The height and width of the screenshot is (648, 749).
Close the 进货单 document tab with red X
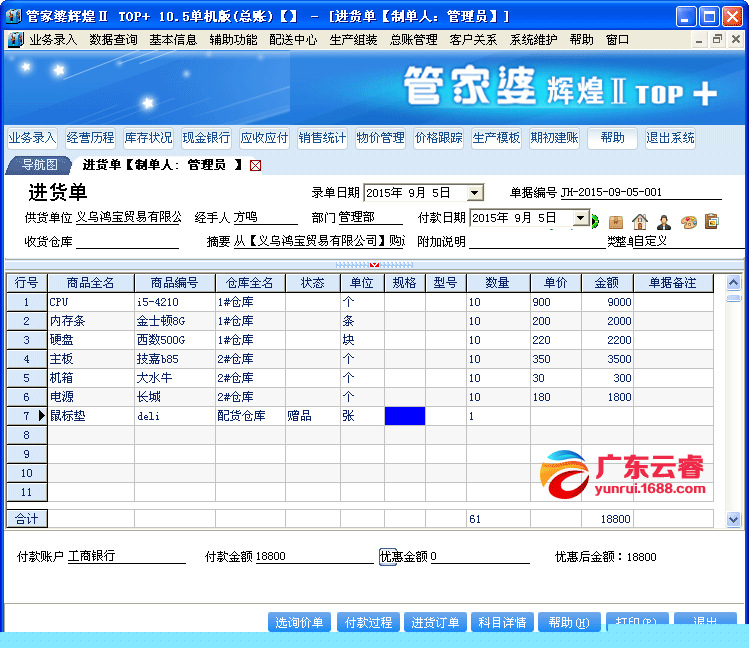click(x=256, y=166)
